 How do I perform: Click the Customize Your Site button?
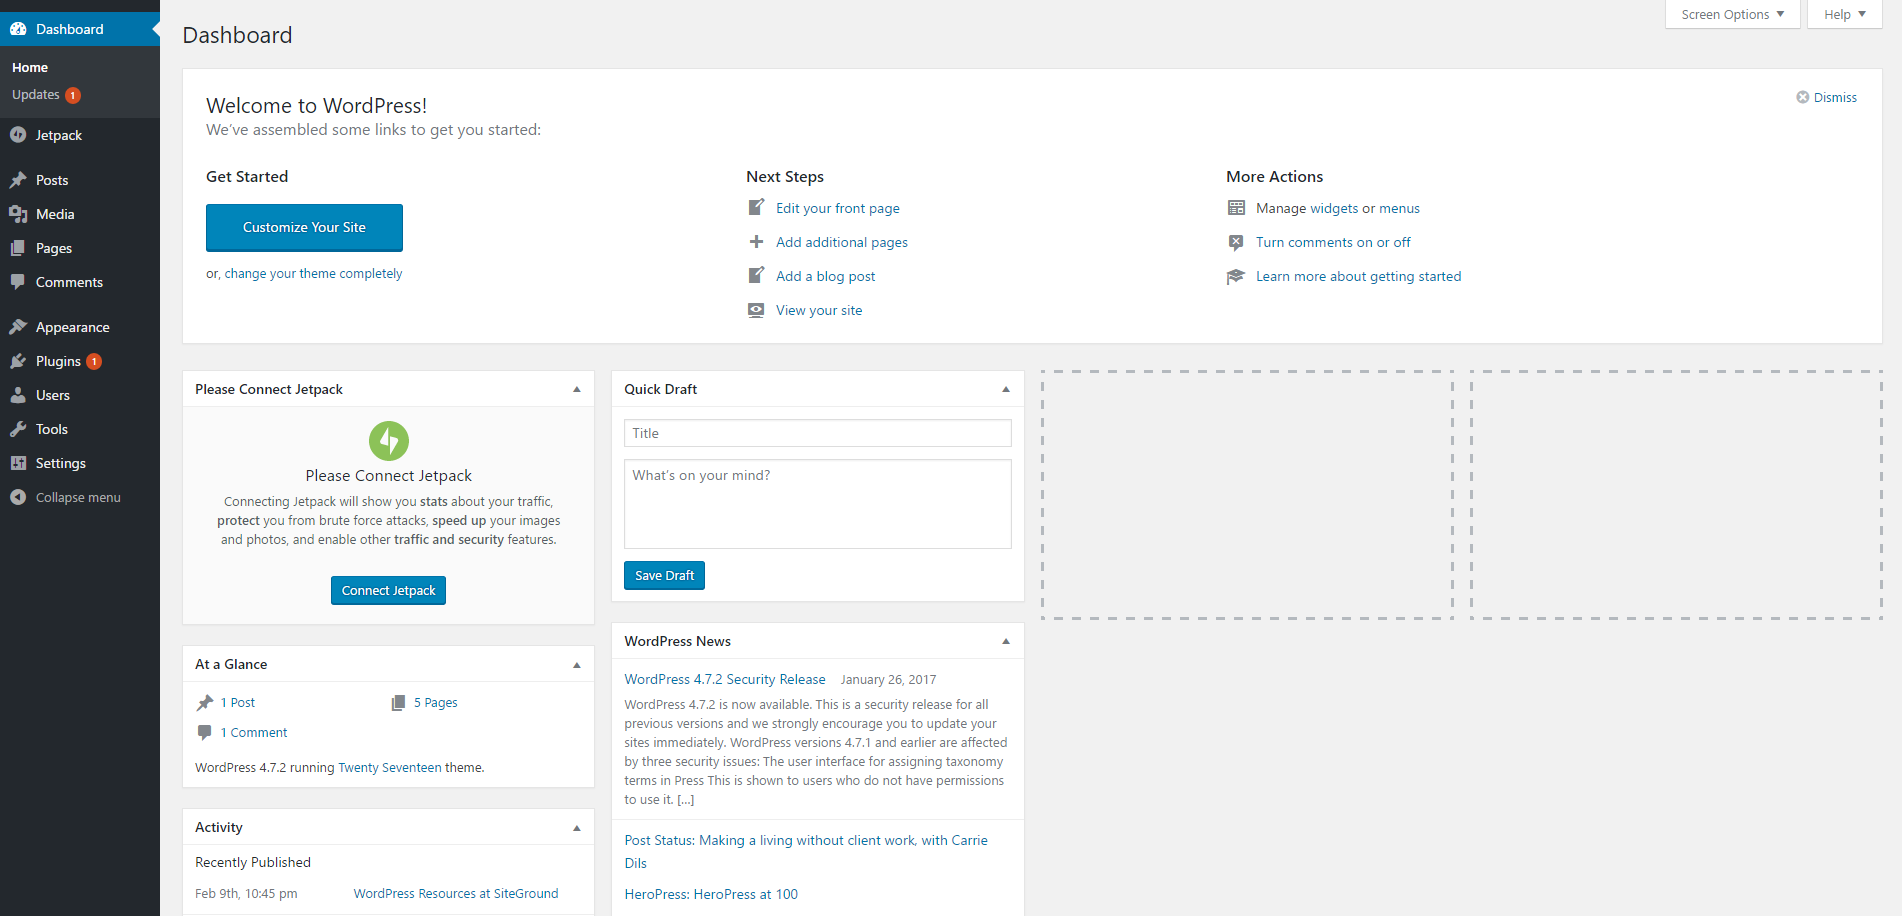click(304, 227)
